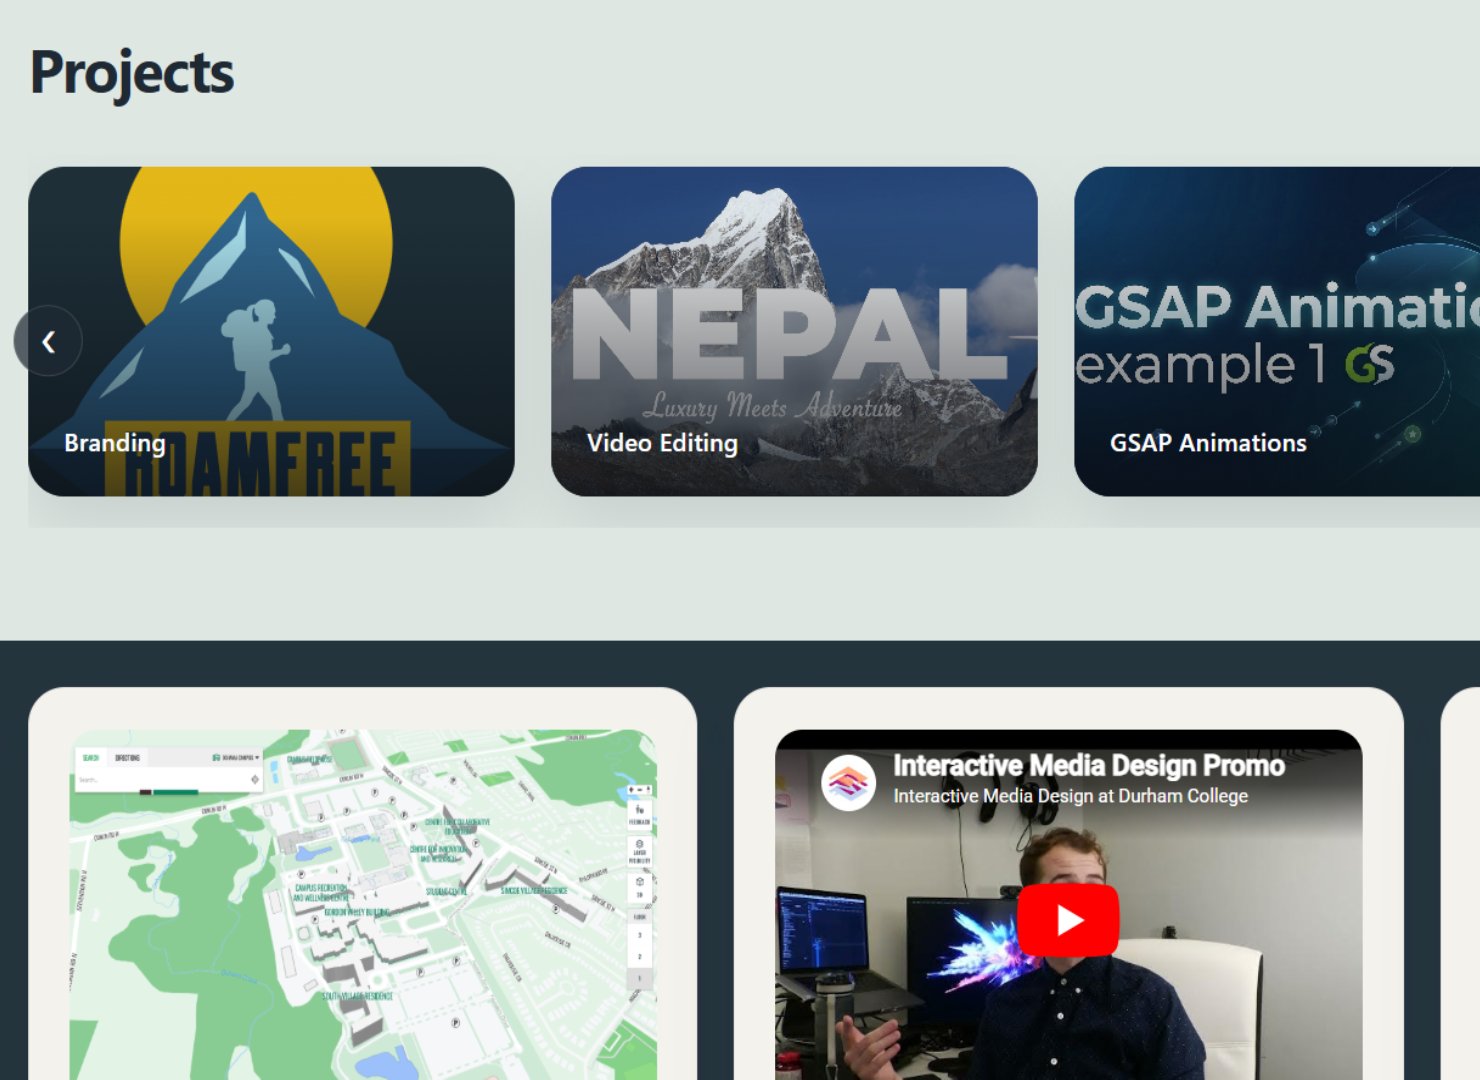Play the Interactive Media Design Promo video
The image size is (1480, 1080).
click(1067, 920)
